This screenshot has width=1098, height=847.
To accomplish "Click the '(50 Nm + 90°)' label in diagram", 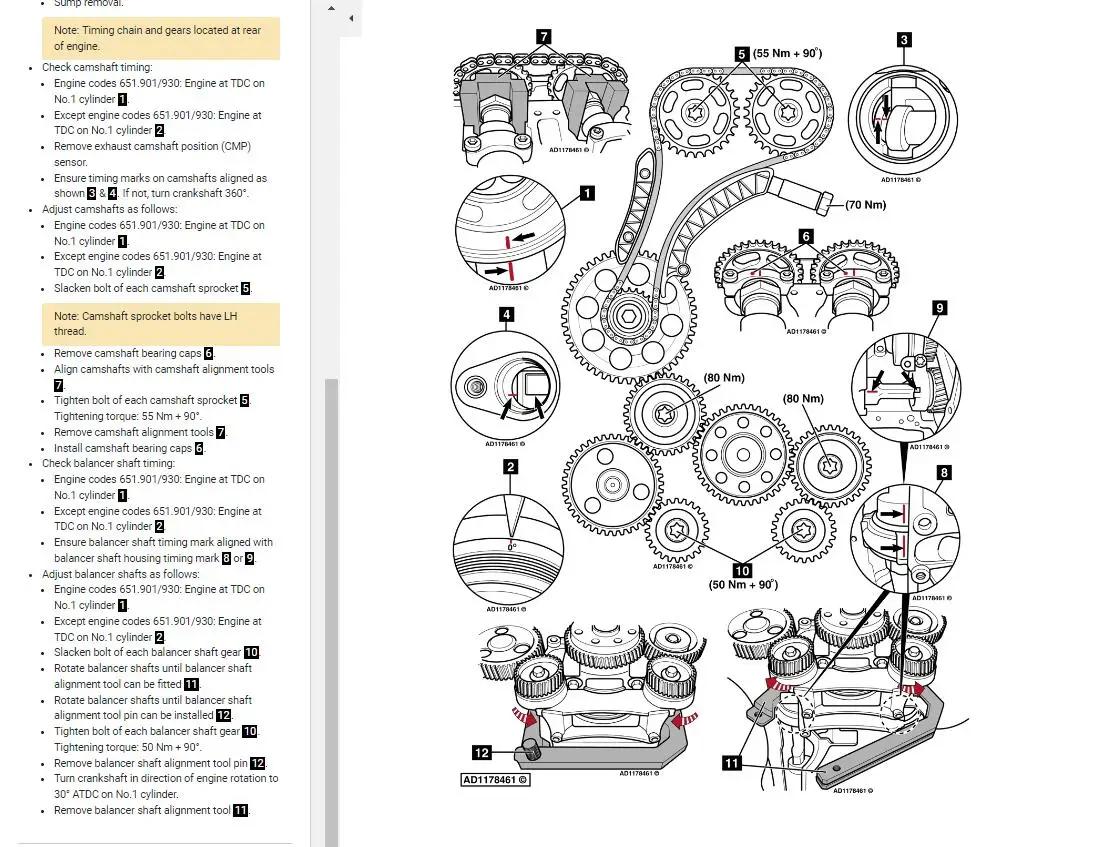I will click(743, 584).
